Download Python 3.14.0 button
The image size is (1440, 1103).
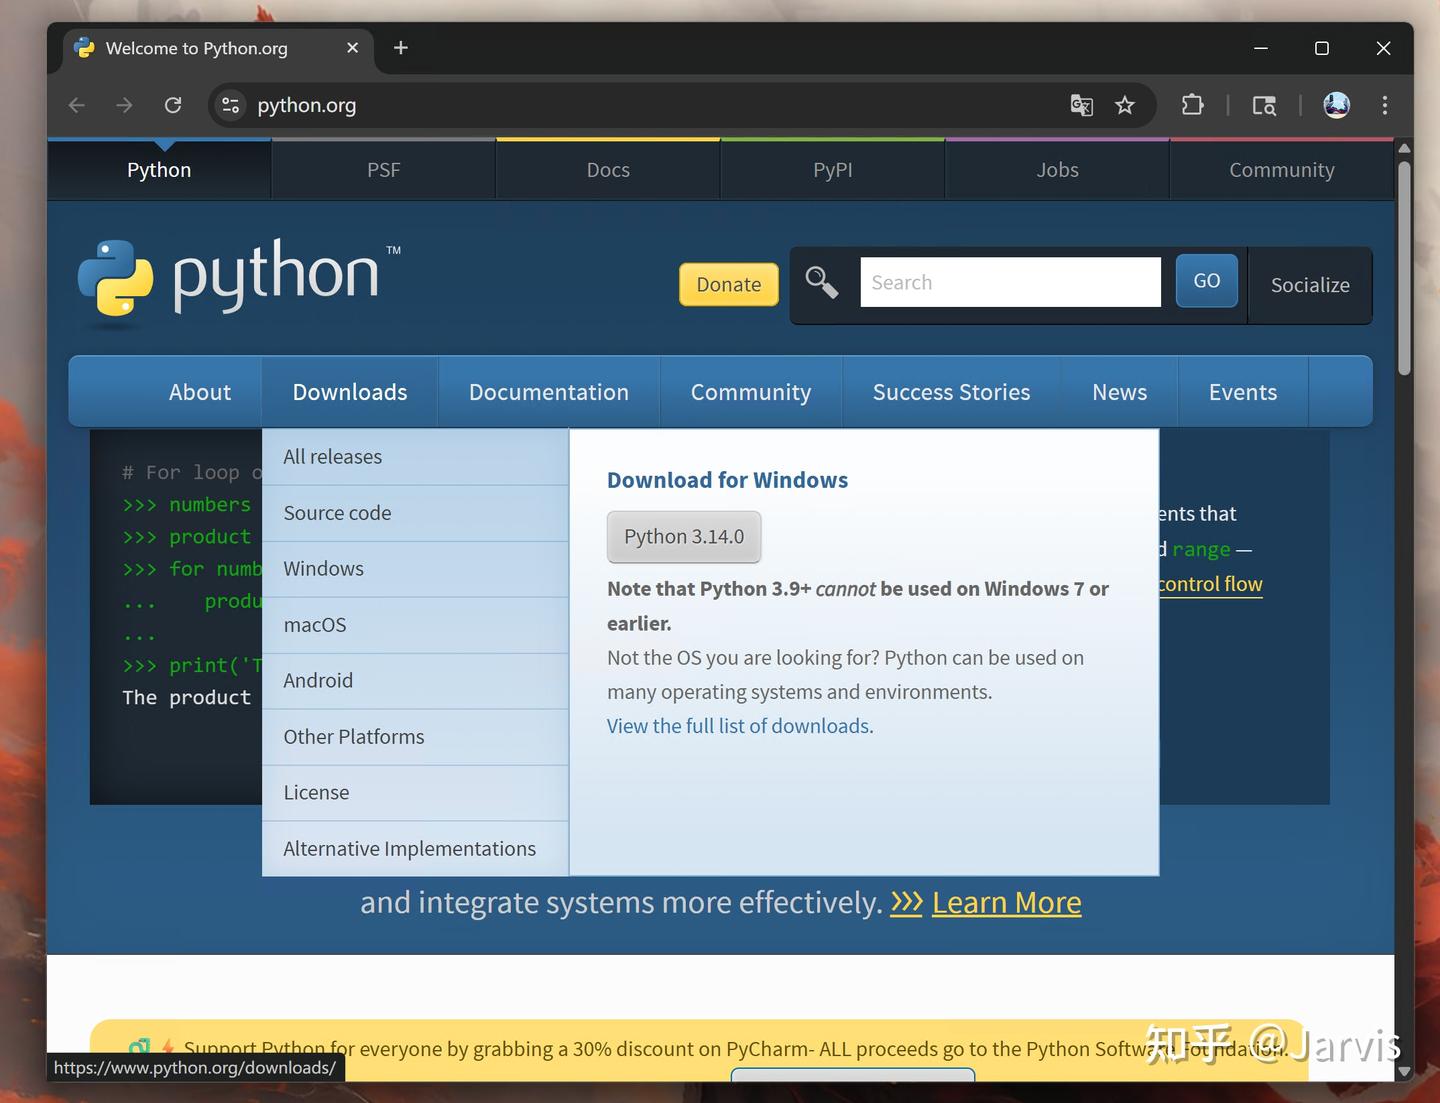684,537
